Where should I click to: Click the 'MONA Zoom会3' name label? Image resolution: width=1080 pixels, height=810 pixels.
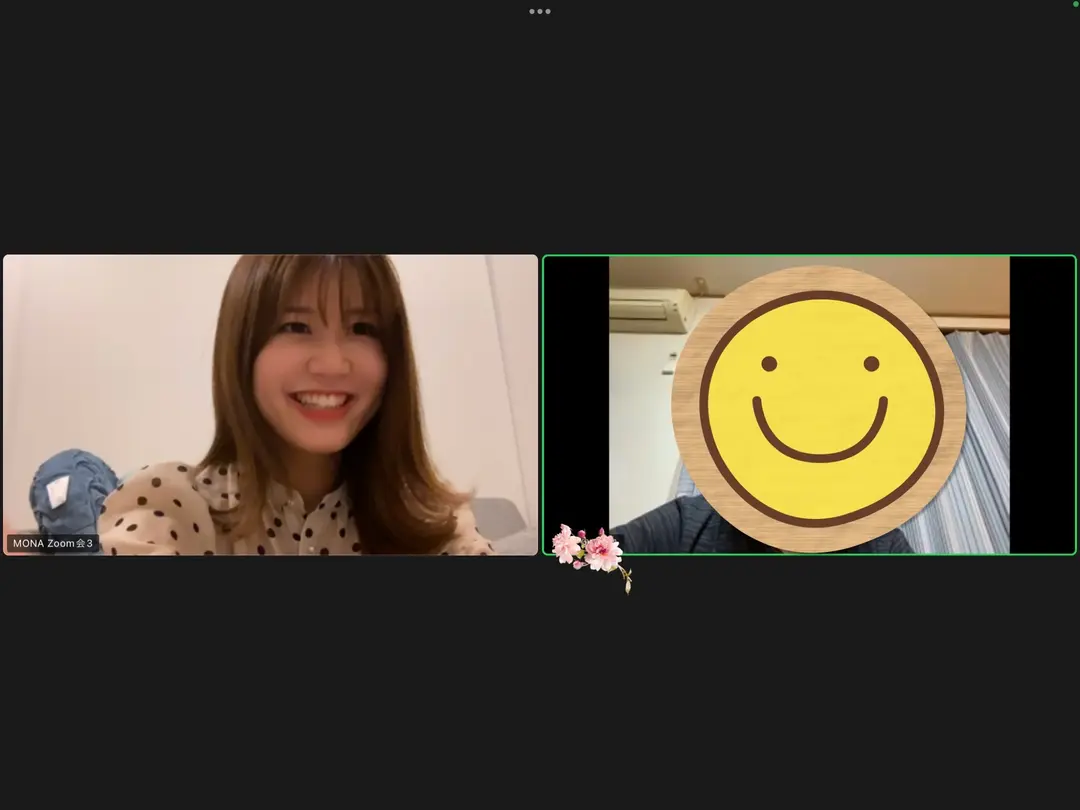coord(53,543)
